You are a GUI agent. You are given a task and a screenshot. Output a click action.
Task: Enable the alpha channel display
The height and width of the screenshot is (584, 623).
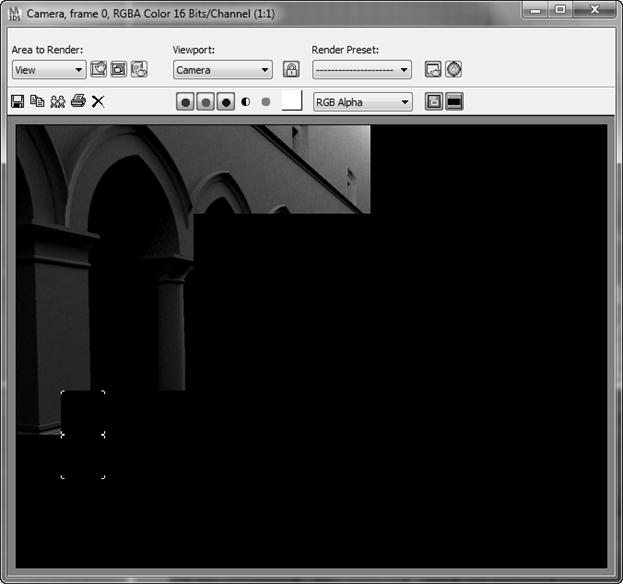click(246, 102)
